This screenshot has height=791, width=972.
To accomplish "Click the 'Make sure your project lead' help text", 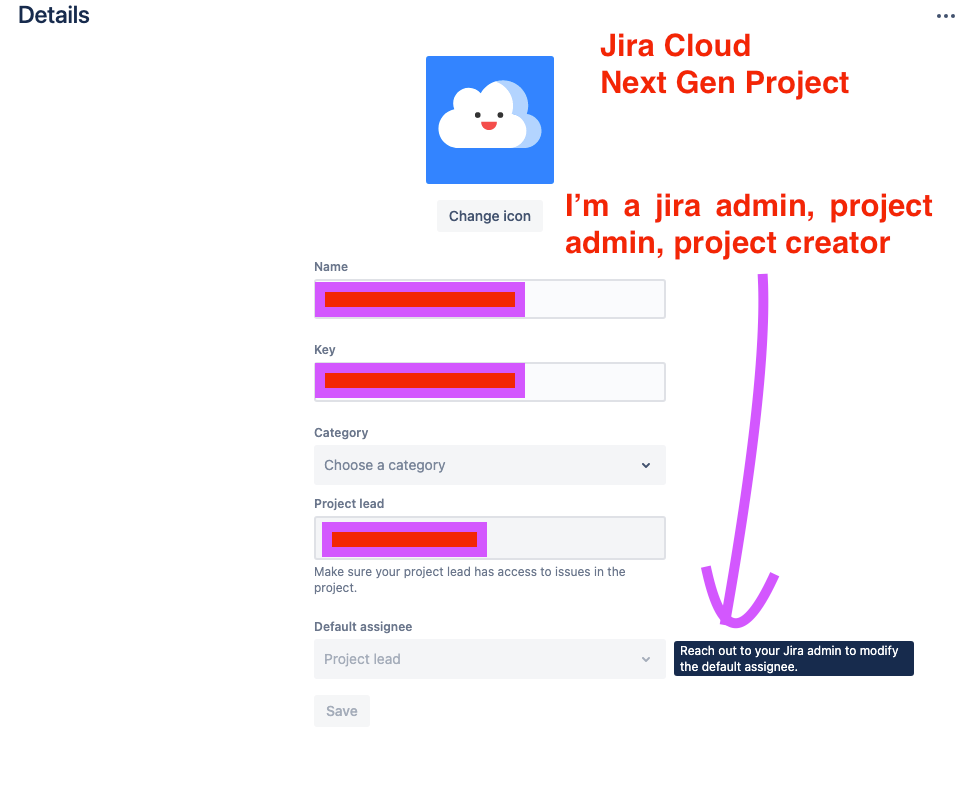I will (x=470, y=580).
